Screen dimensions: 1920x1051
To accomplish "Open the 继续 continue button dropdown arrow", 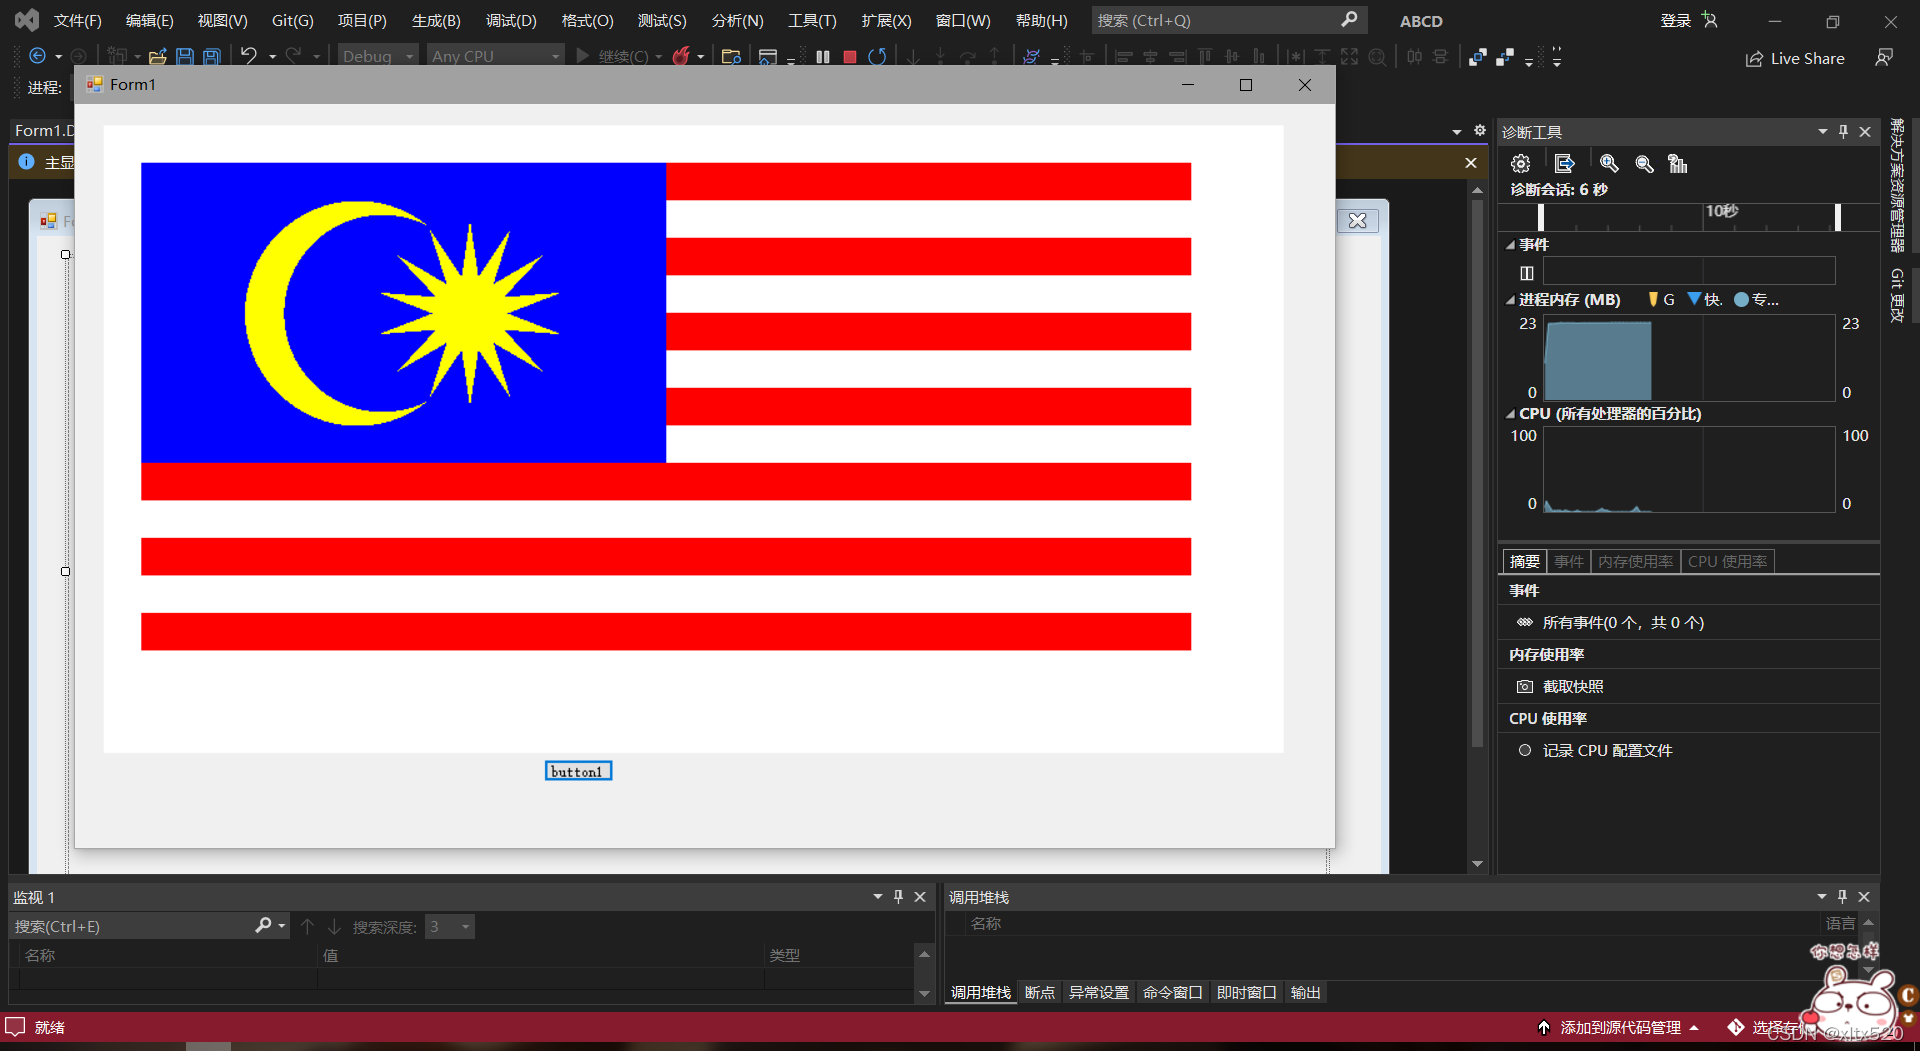I will click(x=659, y=57).
